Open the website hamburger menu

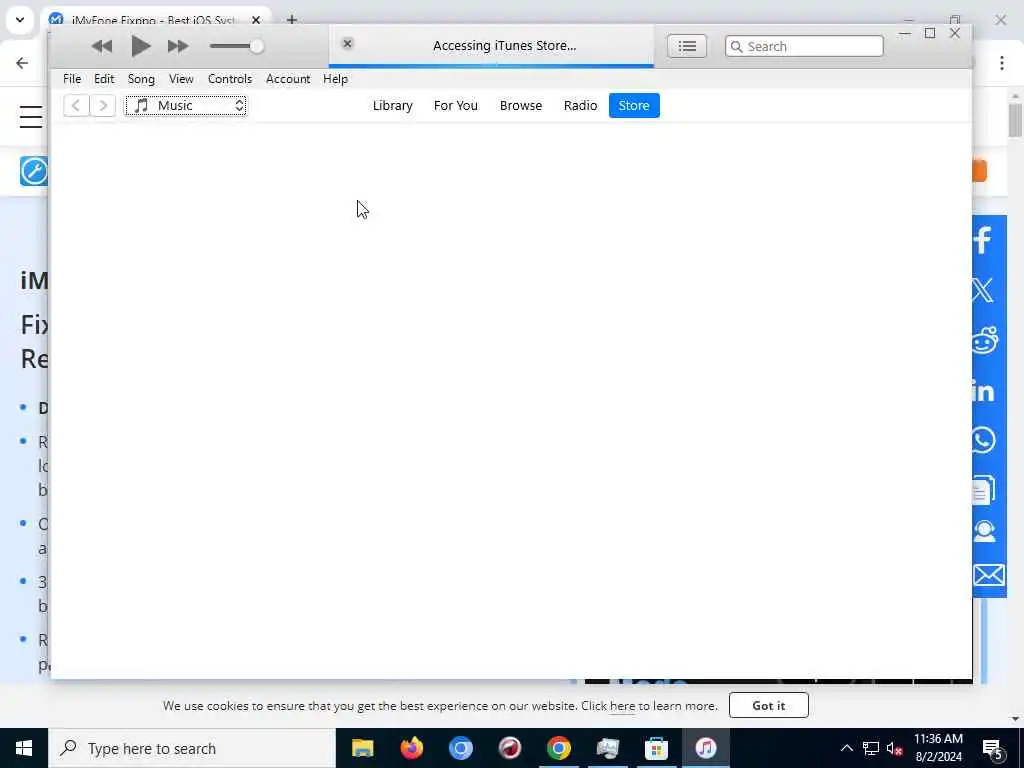(x=31, y=116)
